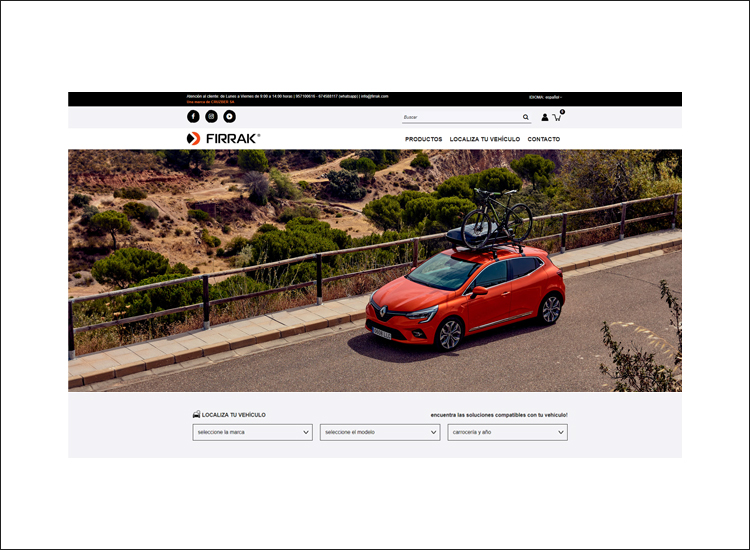Click the info@firrak.com email link
This screenshot has height=550, width=750.
(x=374, y=96)
